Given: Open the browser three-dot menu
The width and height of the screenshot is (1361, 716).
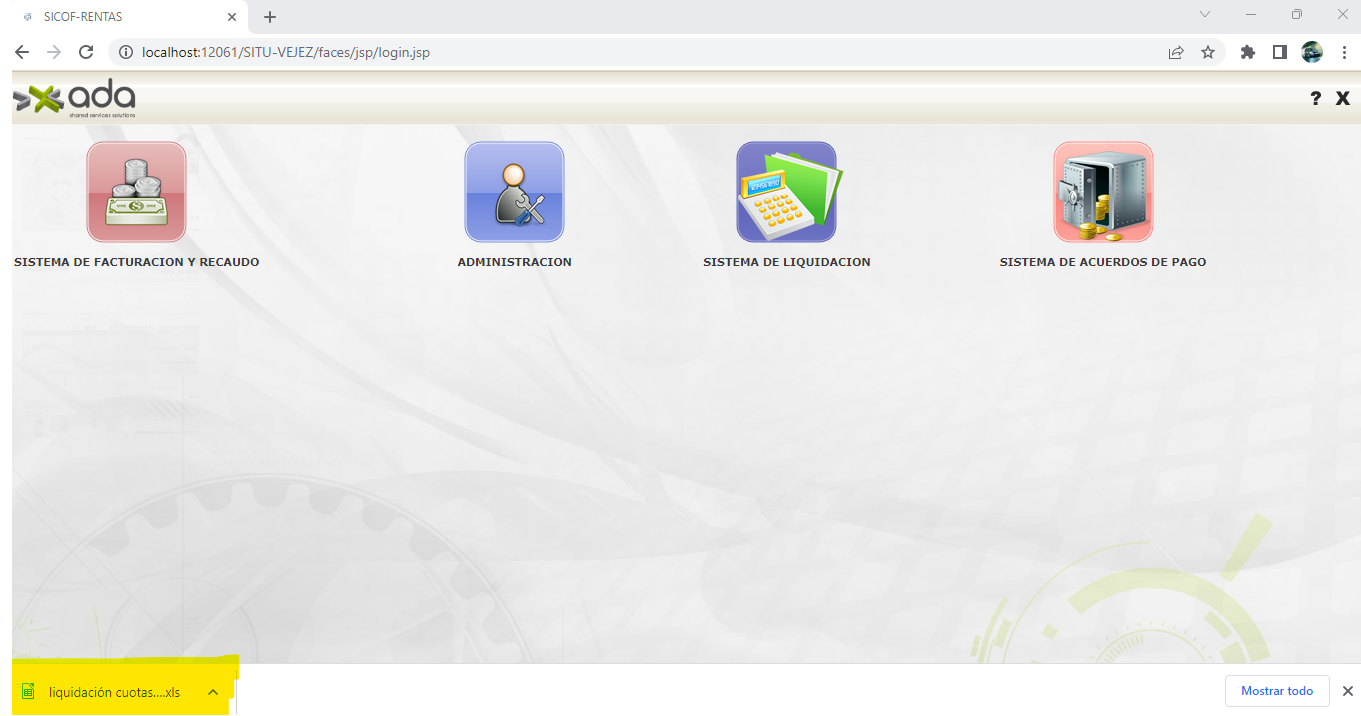Looking at the screenshot, I should tap(1343, 52).
